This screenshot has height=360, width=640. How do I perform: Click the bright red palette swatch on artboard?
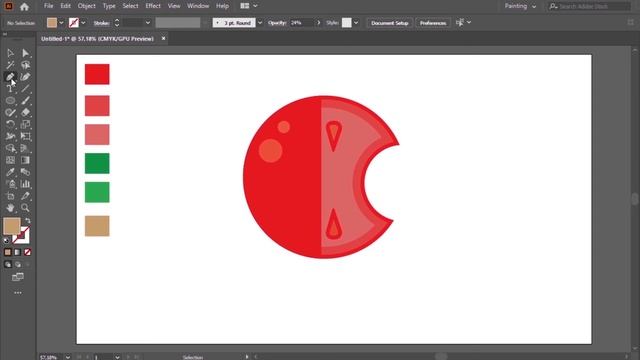click(97, 74)
